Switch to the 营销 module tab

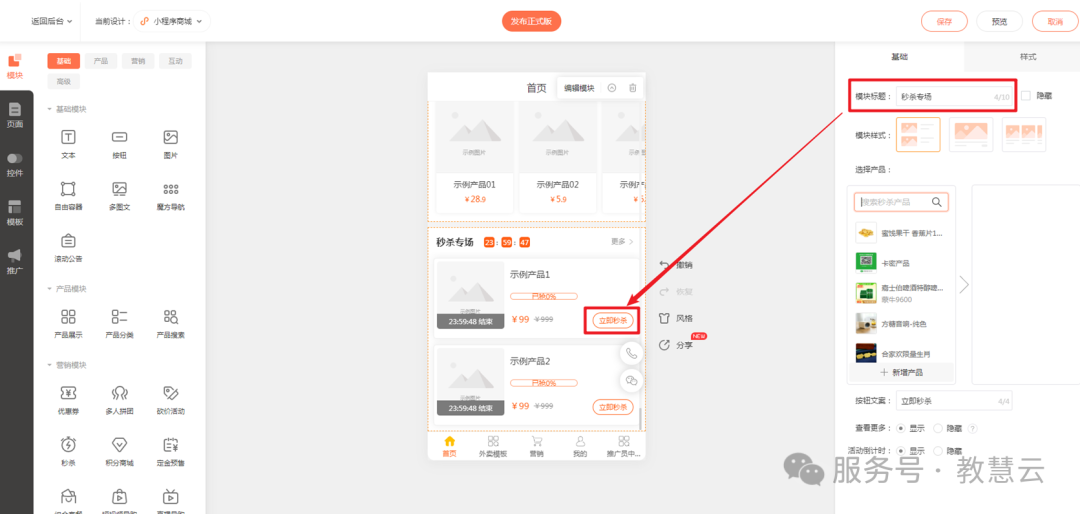137,61
